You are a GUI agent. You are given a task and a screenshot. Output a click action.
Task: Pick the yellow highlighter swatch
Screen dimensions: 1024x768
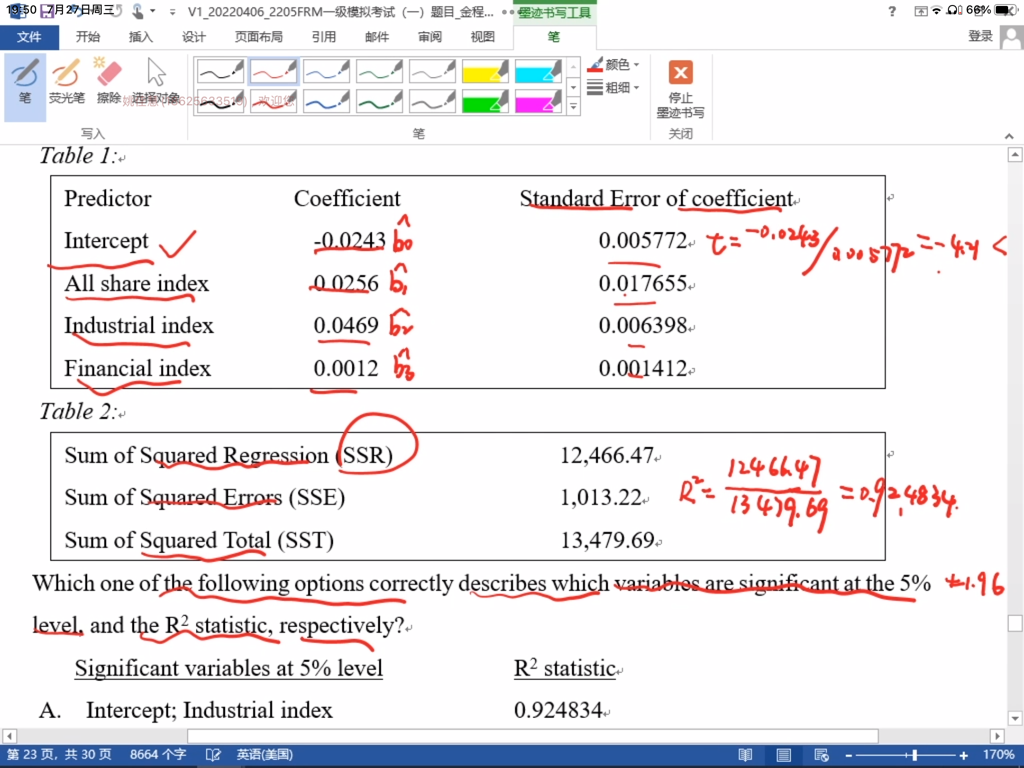point(484,71)
